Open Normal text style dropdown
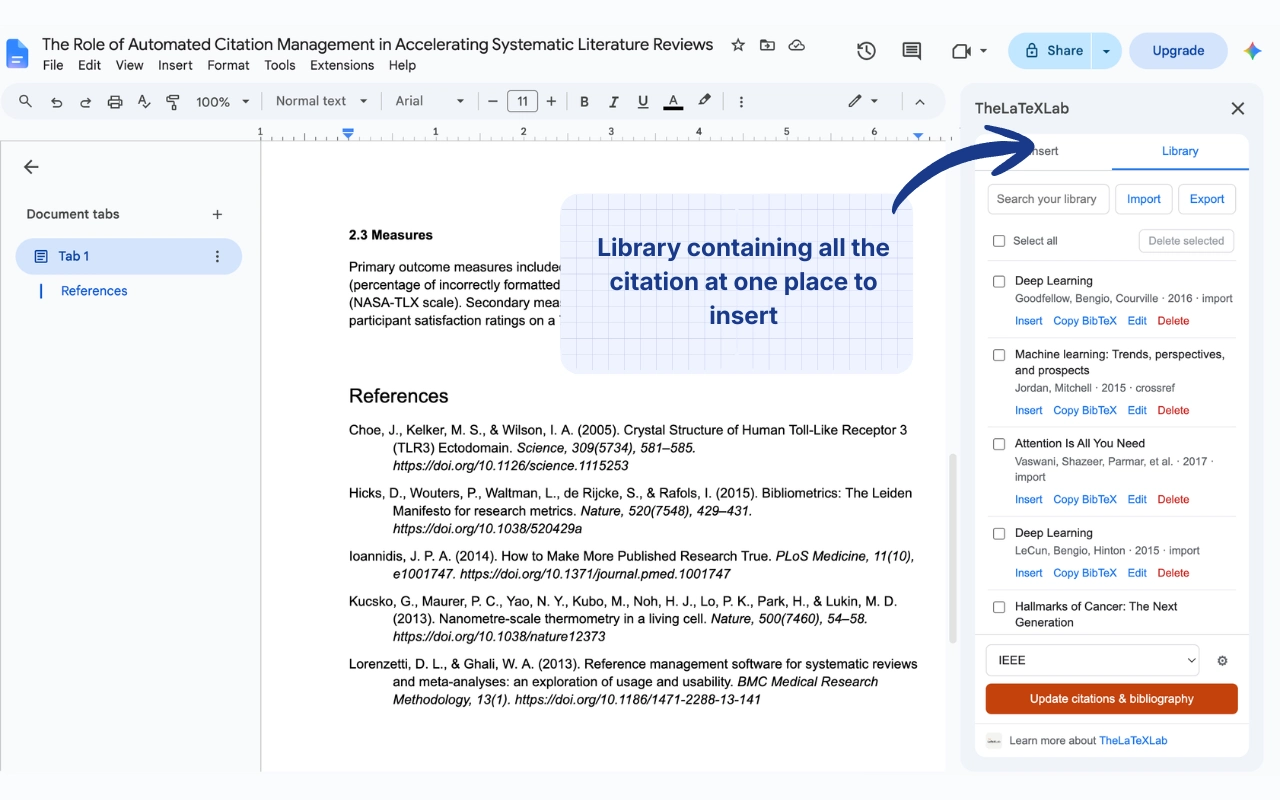 click(322, 101)
